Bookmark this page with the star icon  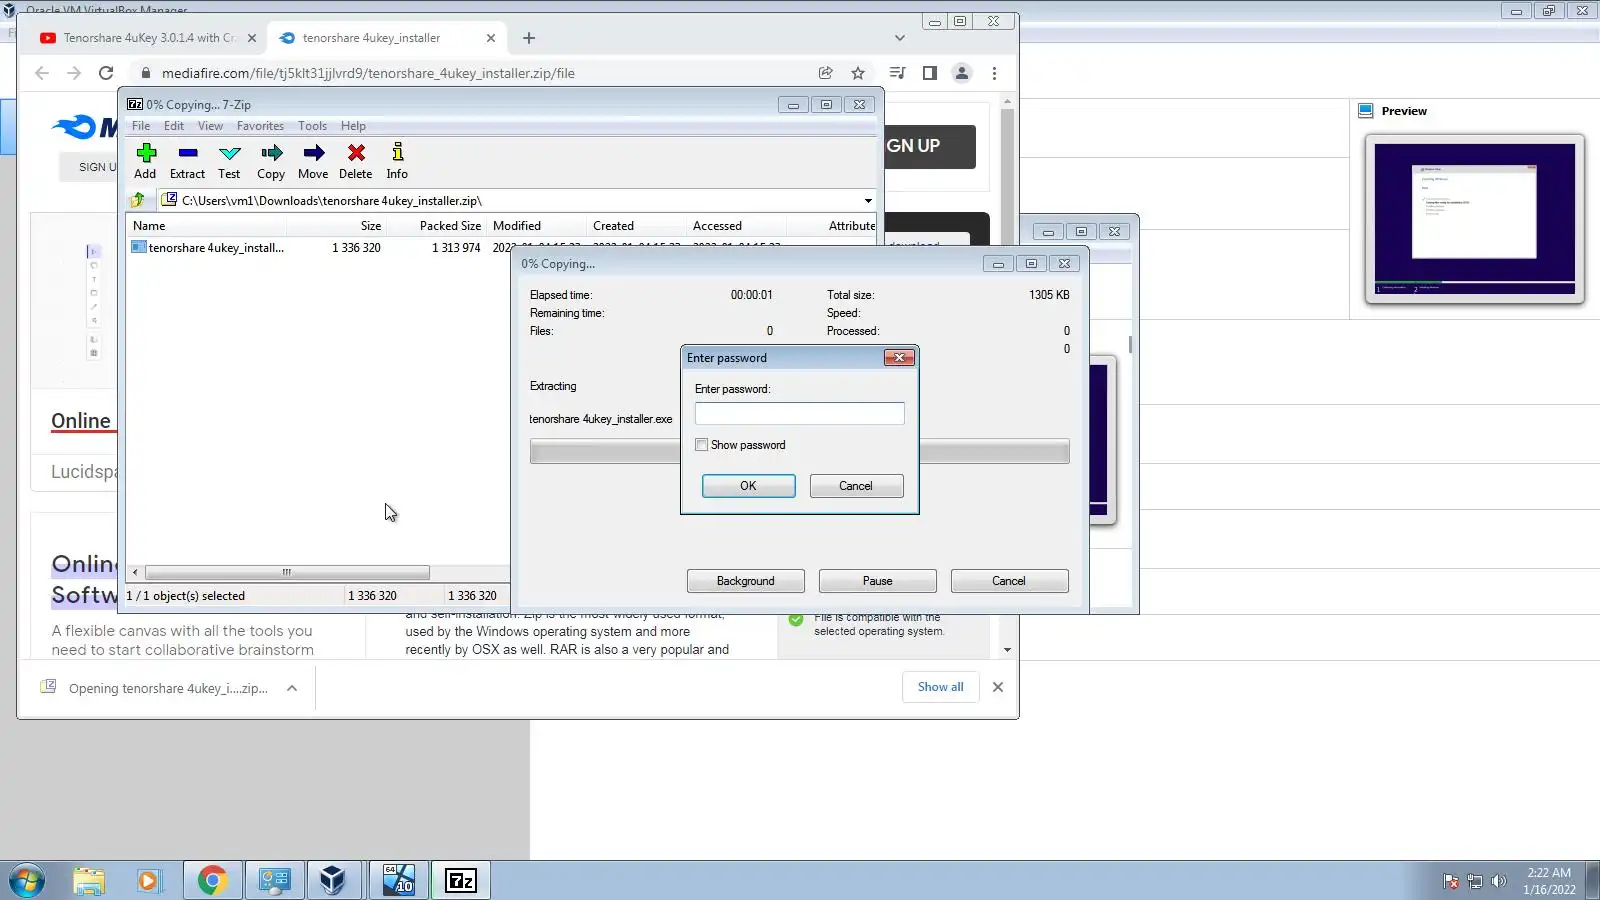tap(858, 73)
